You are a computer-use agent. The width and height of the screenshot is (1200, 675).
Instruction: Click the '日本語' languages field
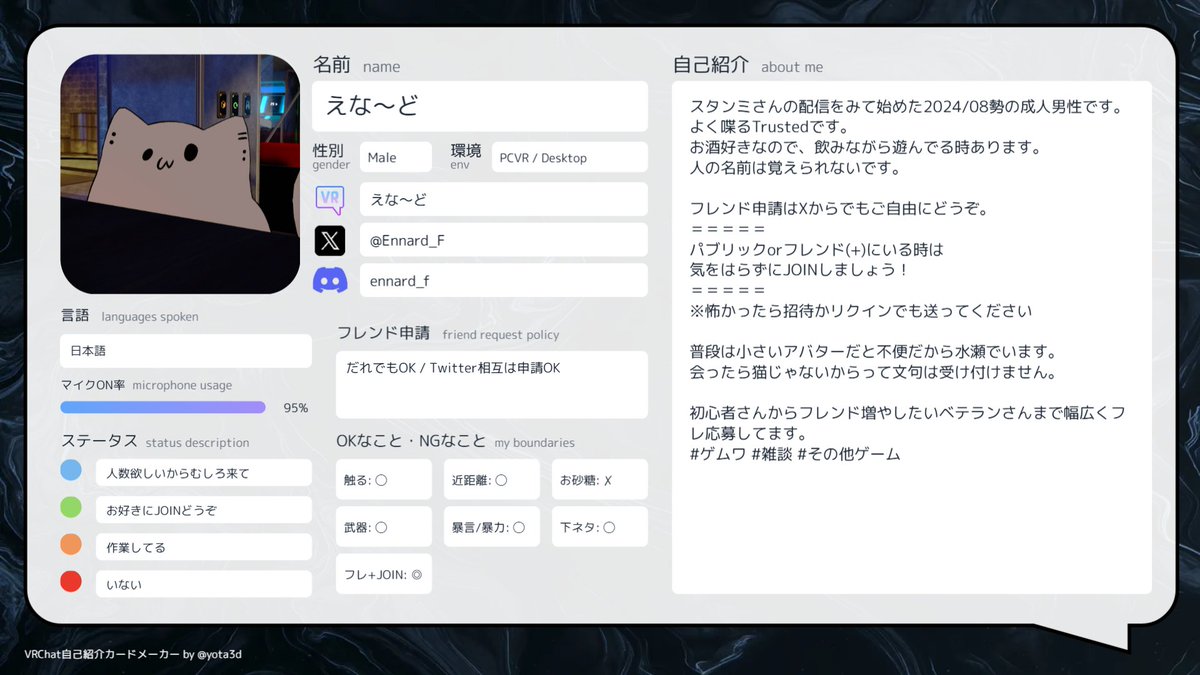click(x=186, y=351)
